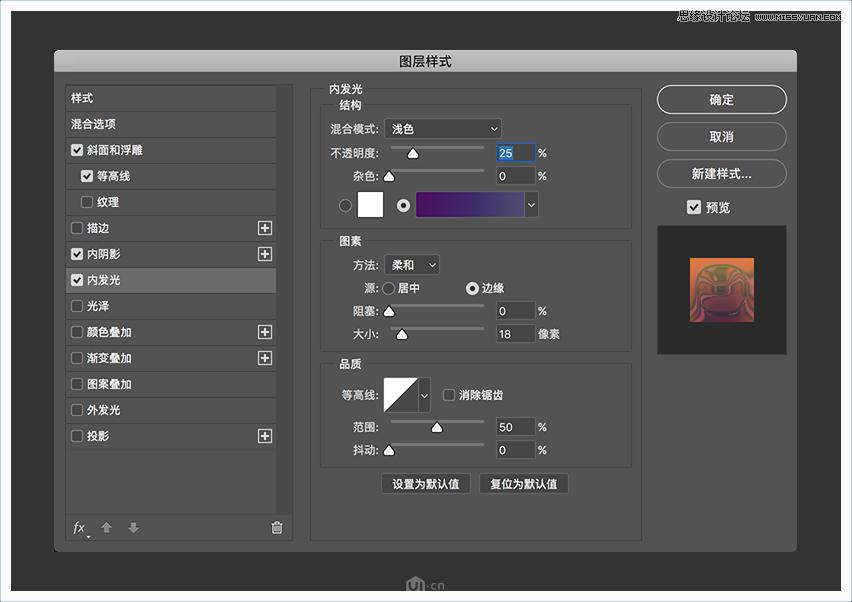Open the 方法 dropdown showing 柔和
852x602 pixels.
pos(412,265)
